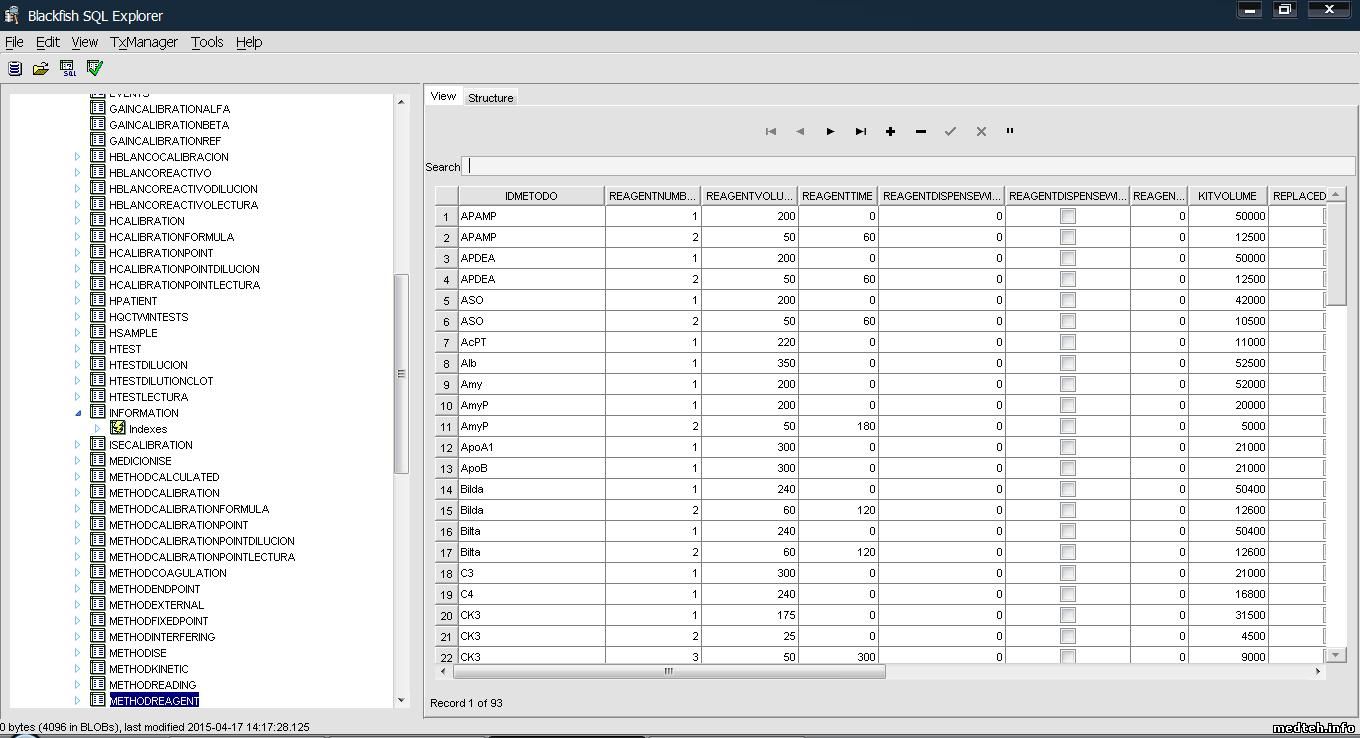Tick the REAGENTDISPENSEW checkbox for row 14 Bilda
This screenshot has width=1360, height=738.
point(1067,489)
